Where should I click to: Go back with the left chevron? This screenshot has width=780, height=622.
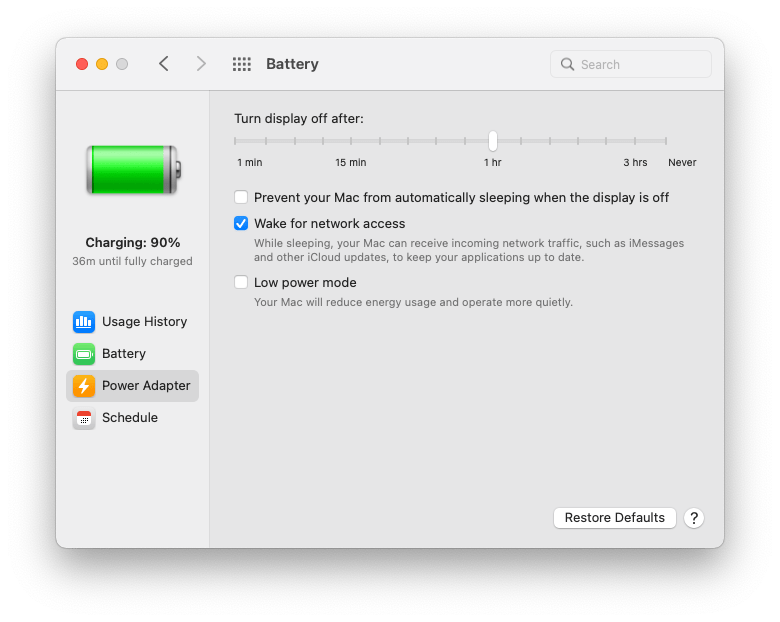164,64
